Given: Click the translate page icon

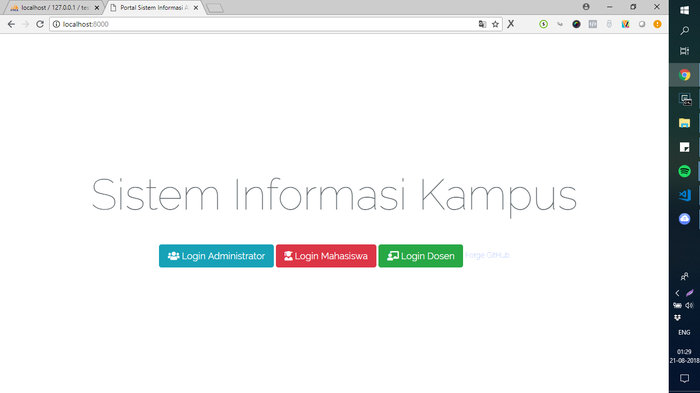Looking at the screenshot, I should [482, 24].
